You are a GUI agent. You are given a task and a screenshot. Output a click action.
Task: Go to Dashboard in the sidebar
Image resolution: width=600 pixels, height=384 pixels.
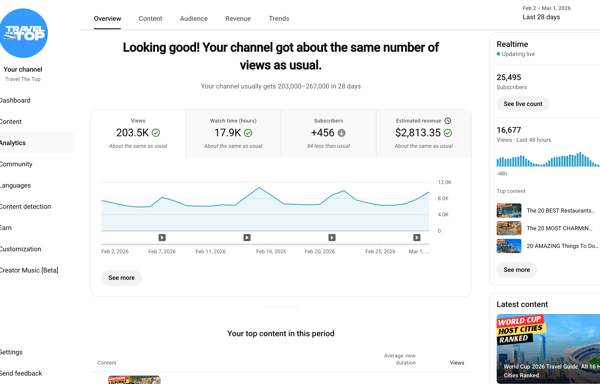point(15,100)
